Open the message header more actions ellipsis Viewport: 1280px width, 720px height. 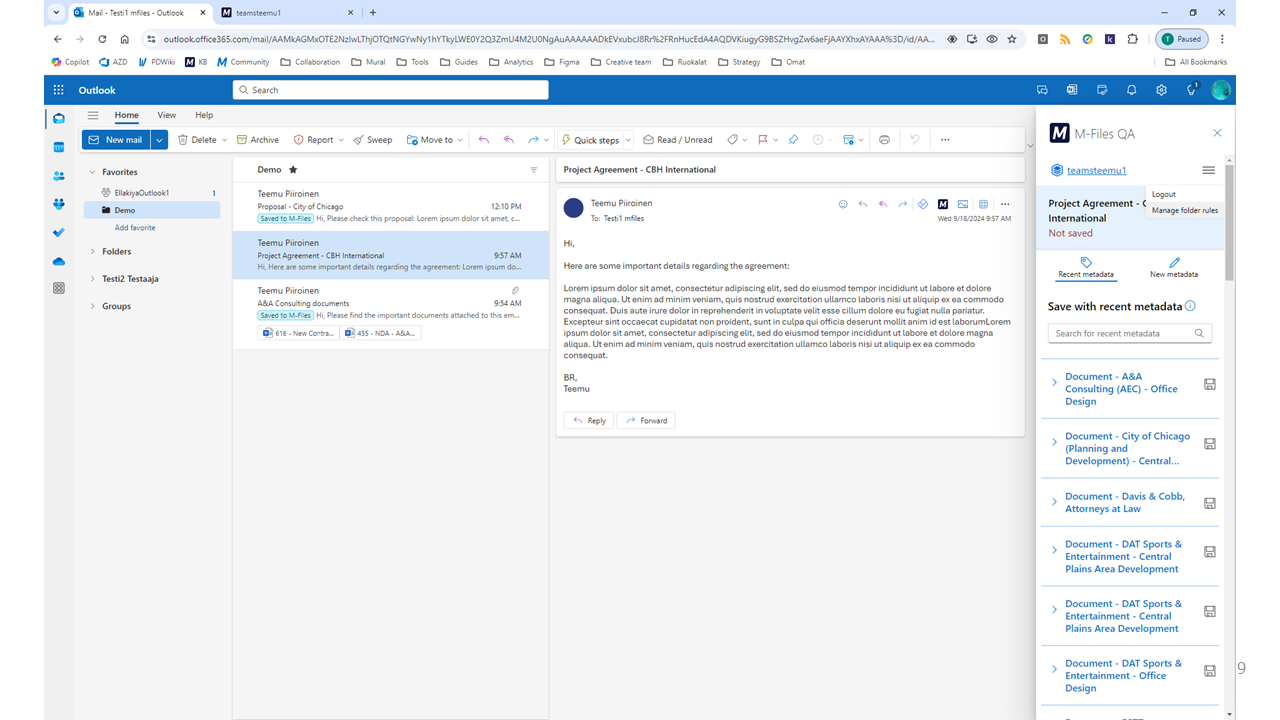[x=1005, y=204]
